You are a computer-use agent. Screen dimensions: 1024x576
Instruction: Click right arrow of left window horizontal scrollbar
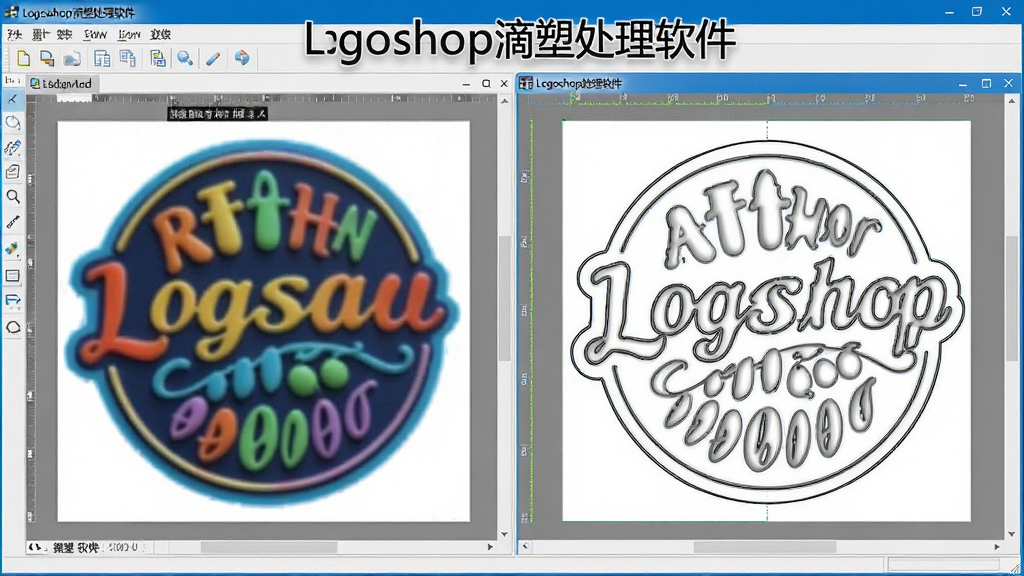pos(490,547)
